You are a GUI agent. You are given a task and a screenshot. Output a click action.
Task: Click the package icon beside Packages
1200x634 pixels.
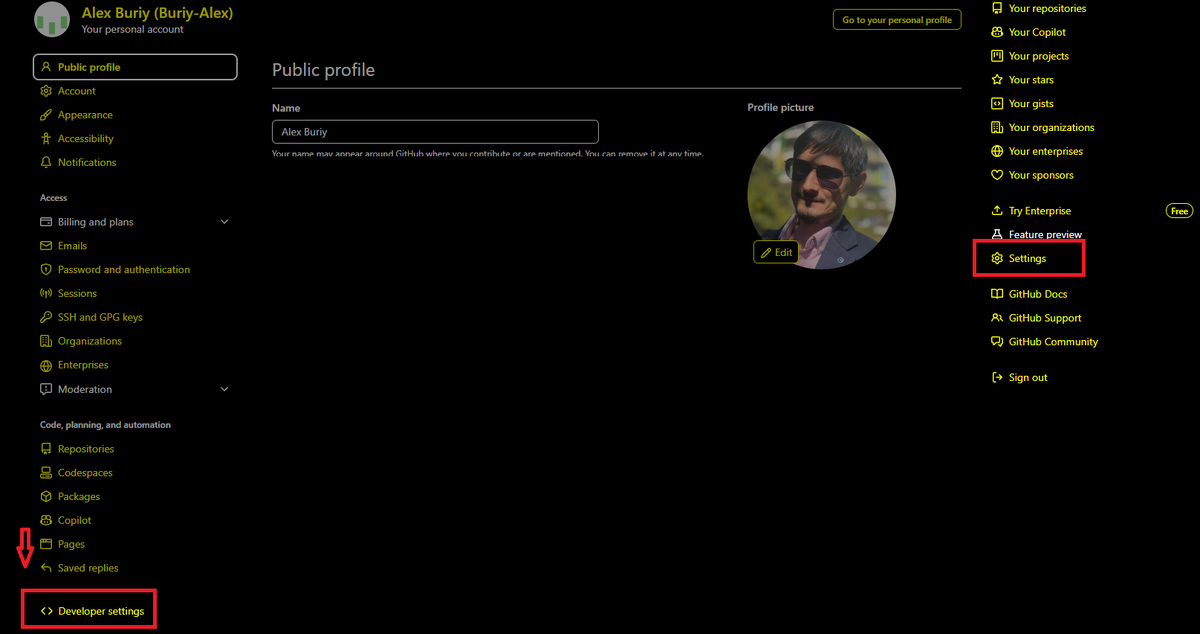point(46,497)
